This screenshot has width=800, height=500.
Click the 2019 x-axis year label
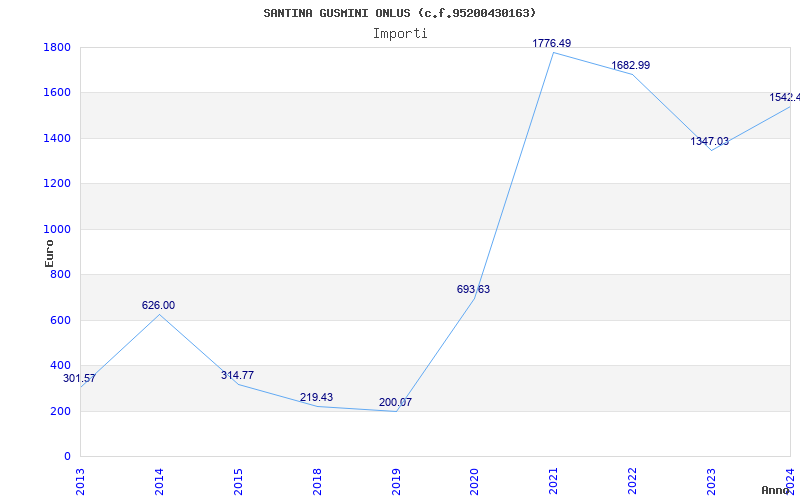(396, 481)
